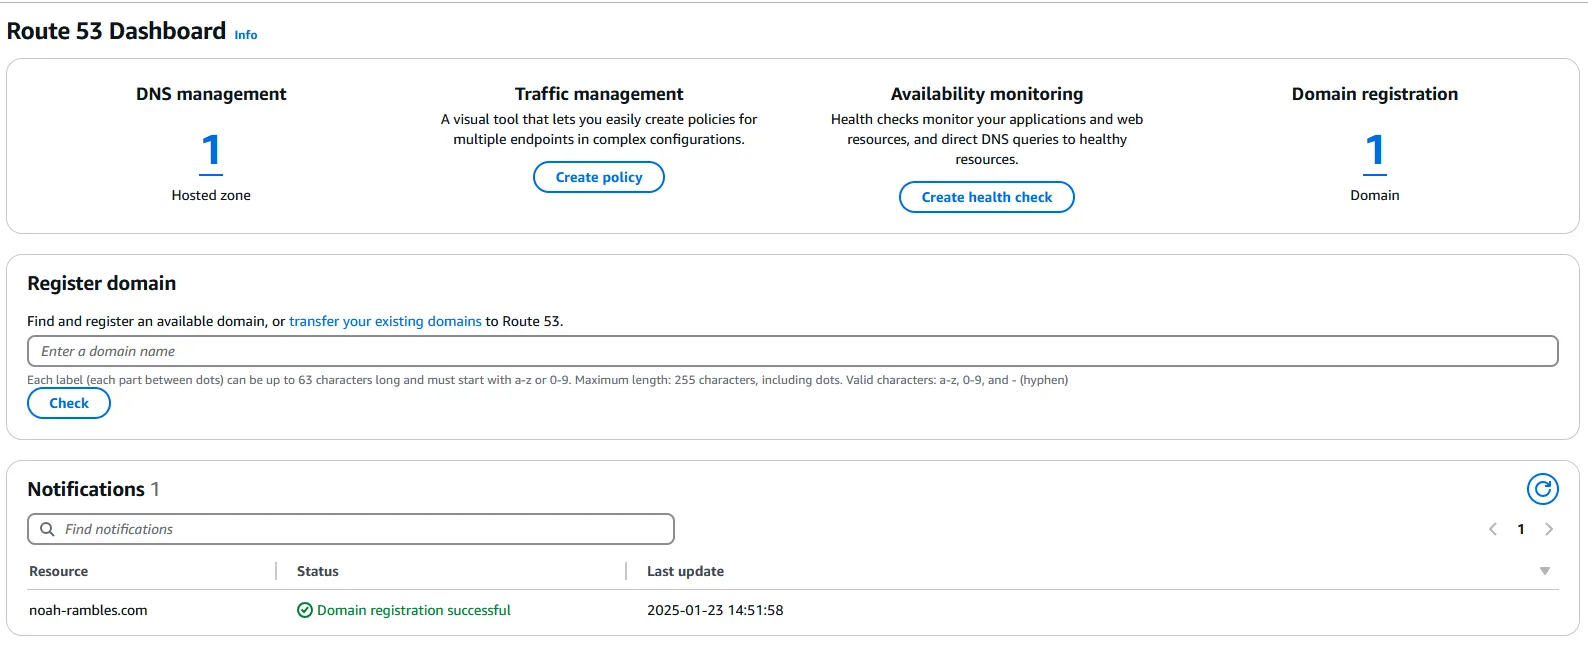Click the Create policy button
Image resolution: width=1588 pixels, height=645 pixels.
tap(598, 177)
